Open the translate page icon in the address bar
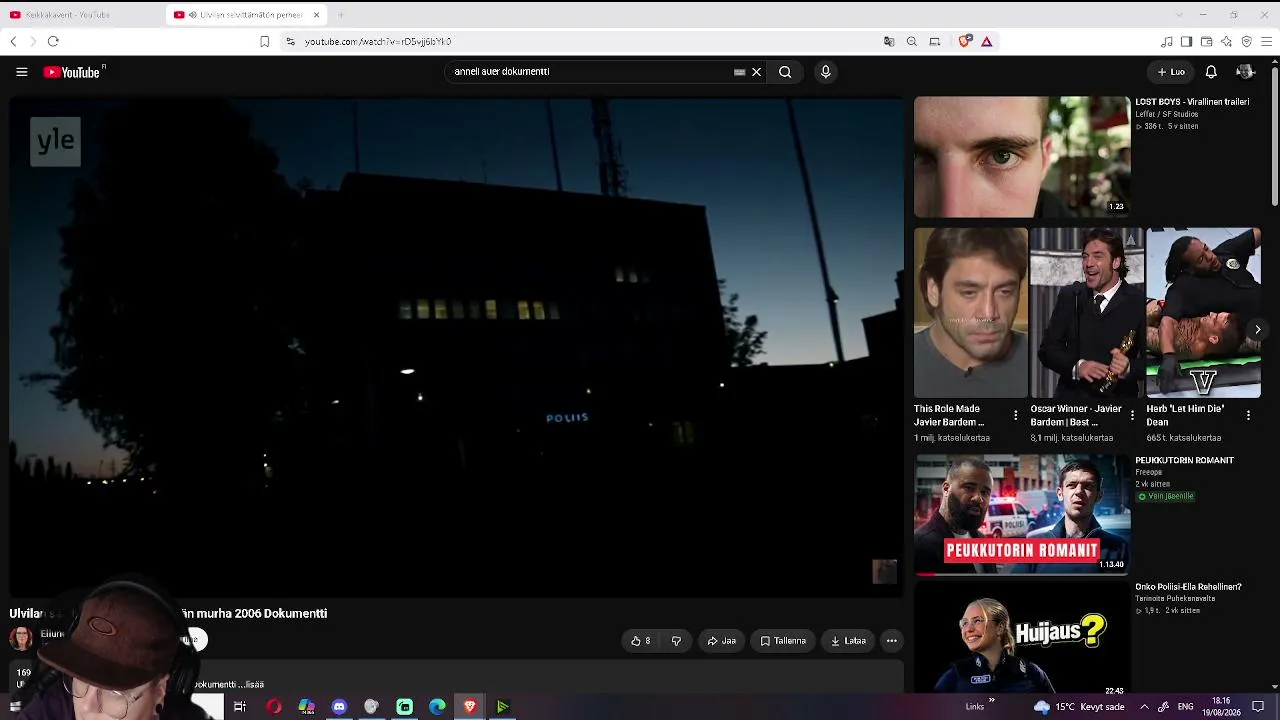This screenshot has width=1280, height=720. click(889, 41)
